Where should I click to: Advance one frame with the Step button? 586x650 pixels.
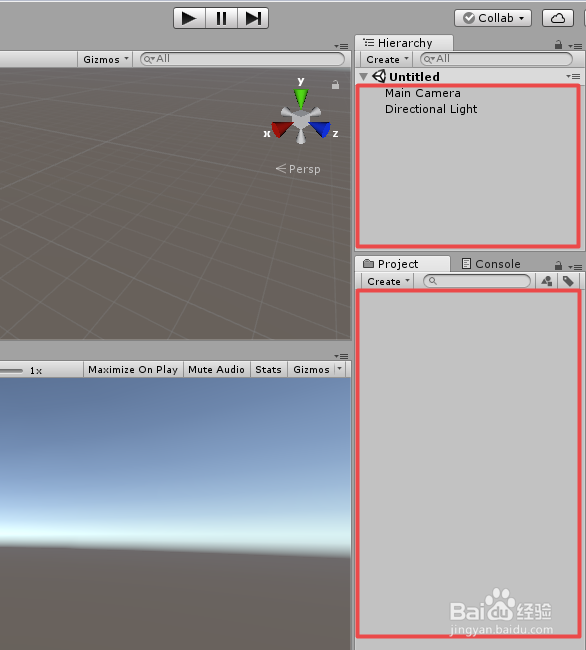tap(253, 18)
